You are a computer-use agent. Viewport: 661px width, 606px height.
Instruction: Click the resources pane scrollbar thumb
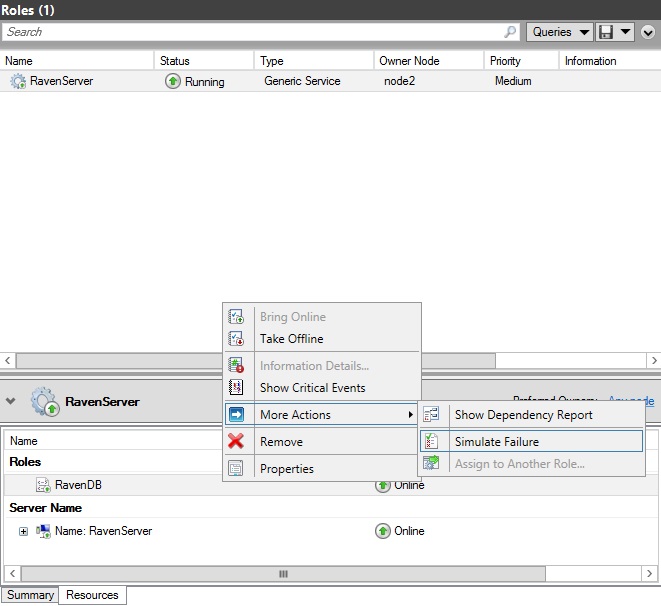283,574
